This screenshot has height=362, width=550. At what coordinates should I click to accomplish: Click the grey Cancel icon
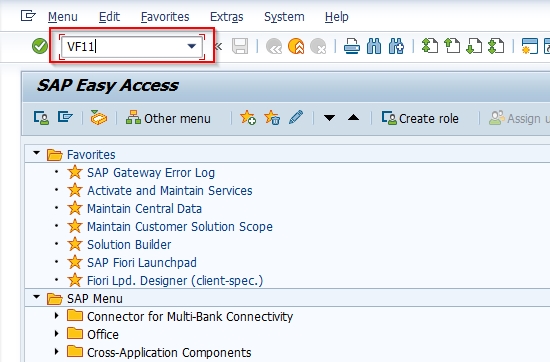click(x=318, y=46)
